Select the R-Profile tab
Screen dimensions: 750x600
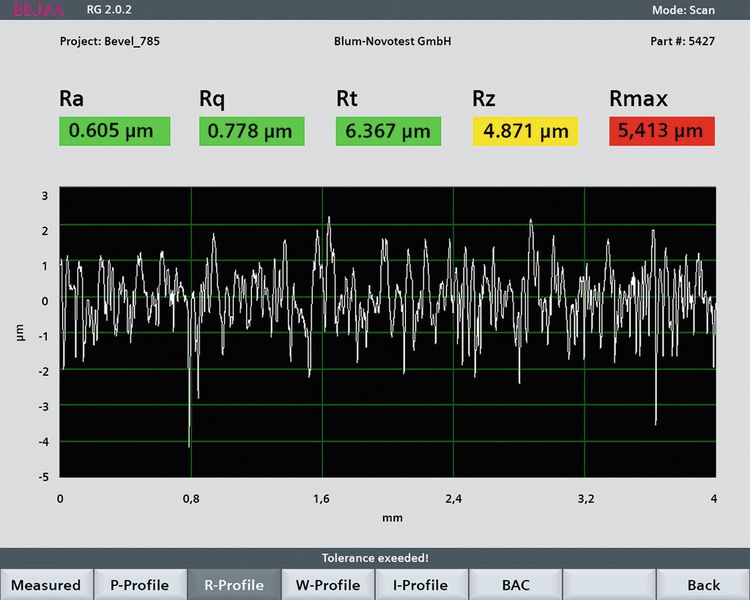coord(233,585)
